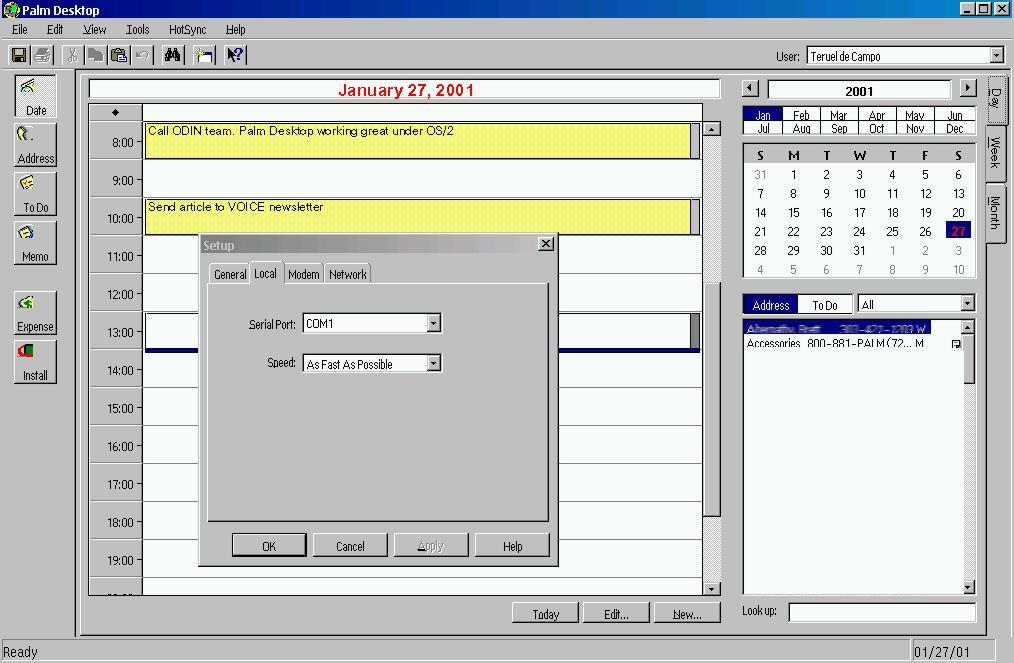Select the Call ODIN team appointment
Screen dimensions: 1014x663
418,140
